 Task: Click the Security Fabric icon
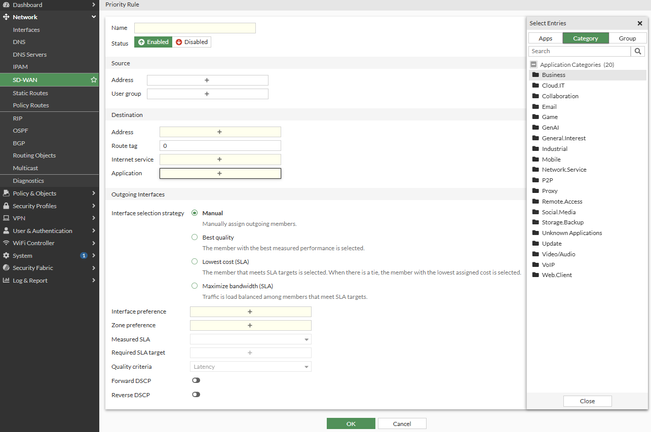pos(6,268)
